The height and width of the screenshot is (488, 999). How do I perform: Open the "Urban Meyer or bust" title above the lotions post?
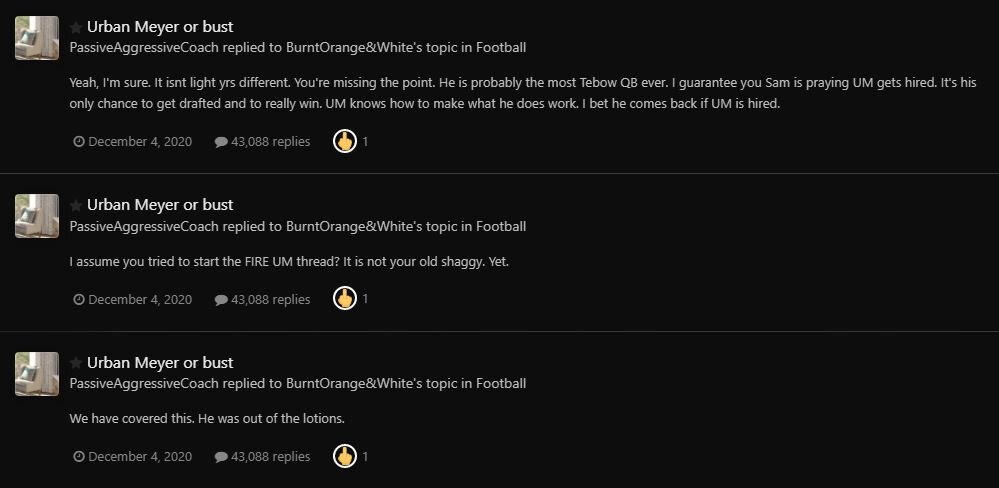tap(160, 363)
